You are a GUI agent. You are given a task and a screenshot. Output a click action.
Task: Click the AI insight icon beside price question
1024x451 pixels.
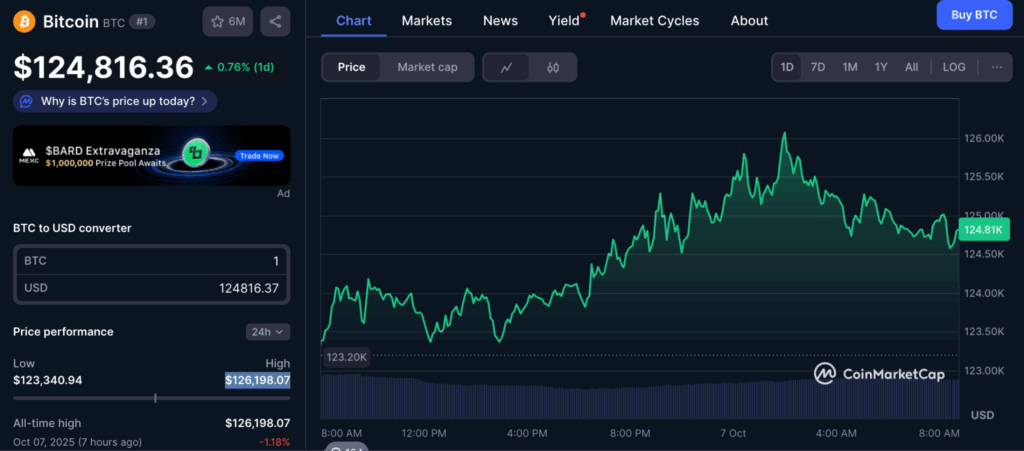point(26,101)
